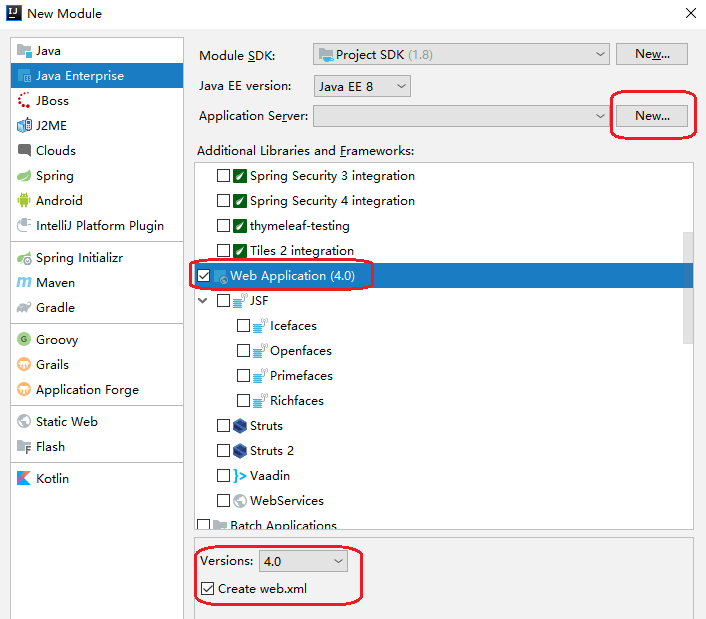Collapse the JSF tree node arrow

[x=204, y=301]
